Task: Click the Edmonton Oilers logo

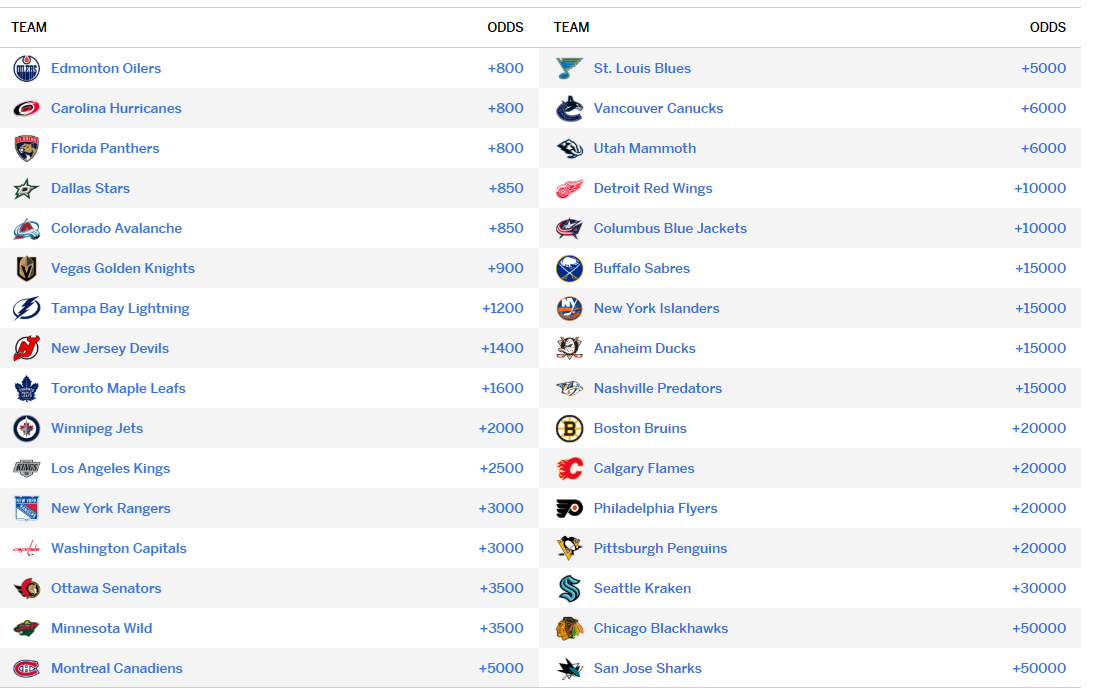Action: pos(26,68)
